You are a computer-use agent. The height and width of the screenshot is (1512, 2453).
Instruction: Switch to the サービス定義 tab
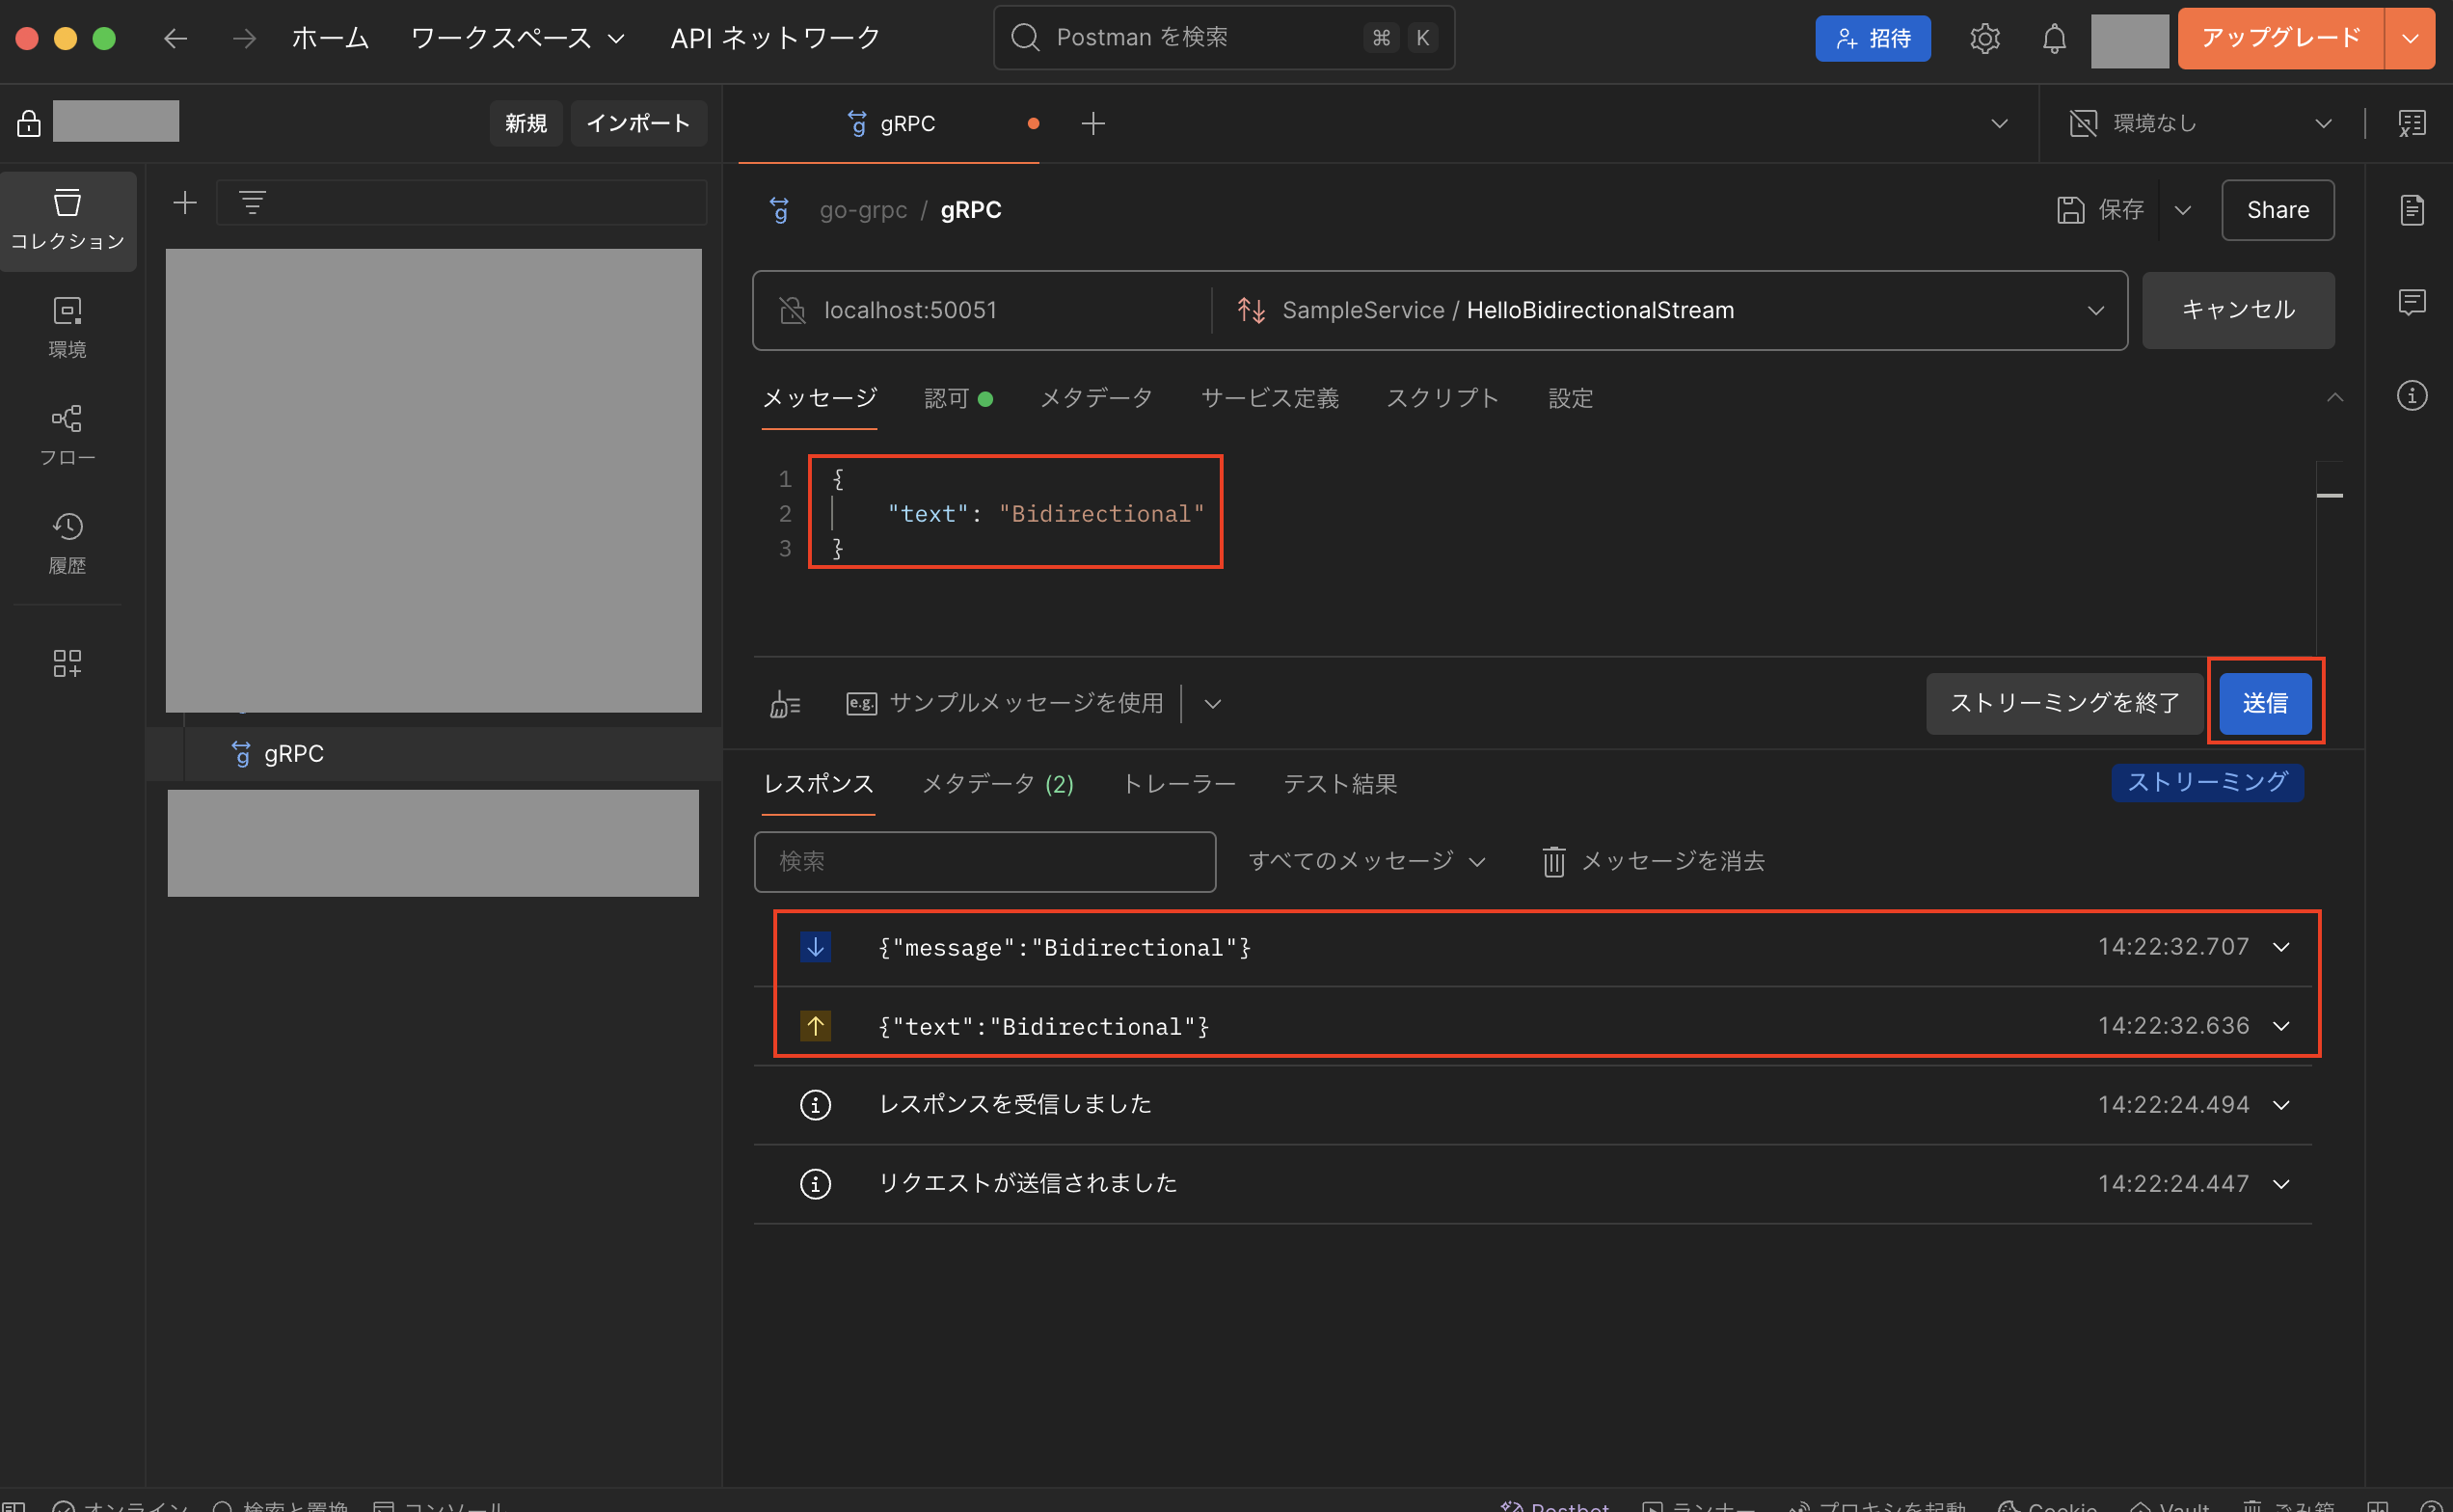[x=1270, y=398]
